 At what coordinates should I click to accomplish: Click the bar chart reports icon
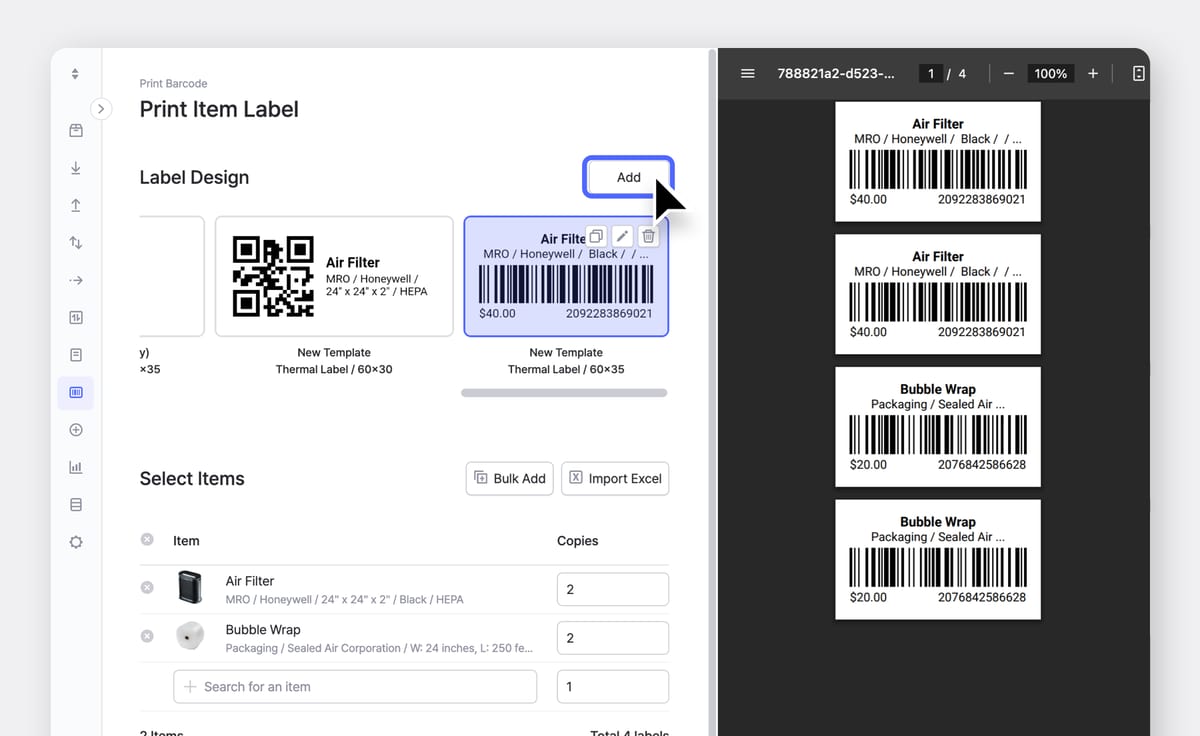[75, 466]
